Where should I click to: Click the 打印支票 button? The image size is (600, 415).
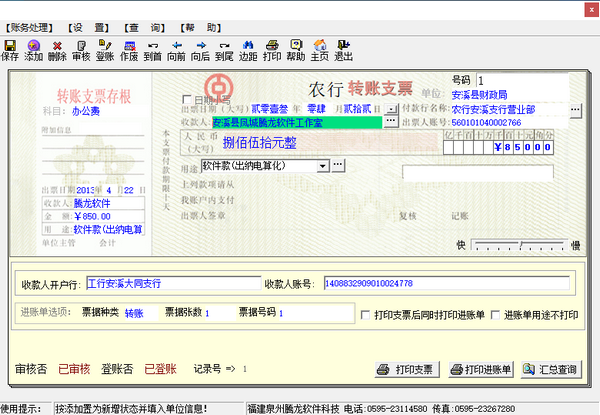[x=407, y=370]
